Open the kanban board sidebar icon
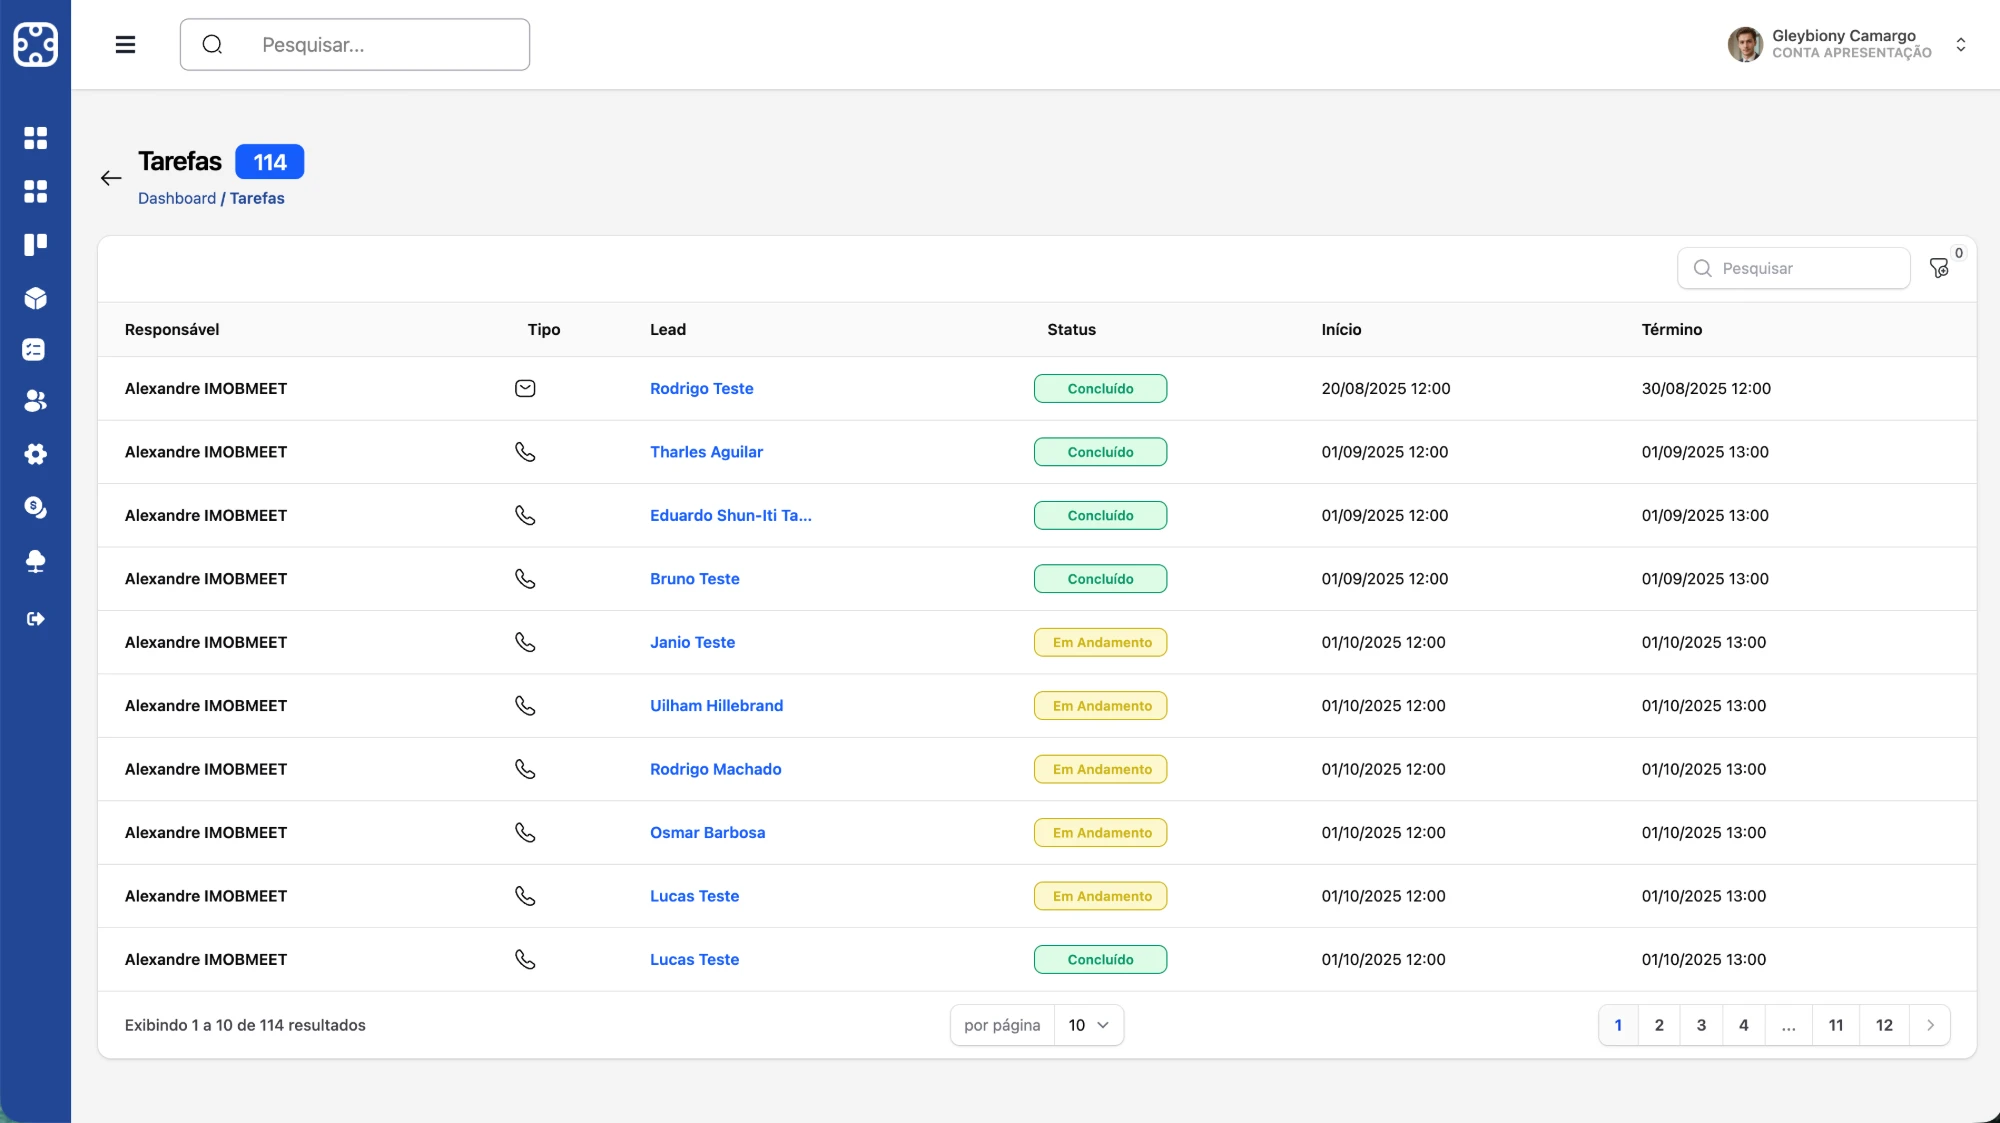 tap(35, 245)
